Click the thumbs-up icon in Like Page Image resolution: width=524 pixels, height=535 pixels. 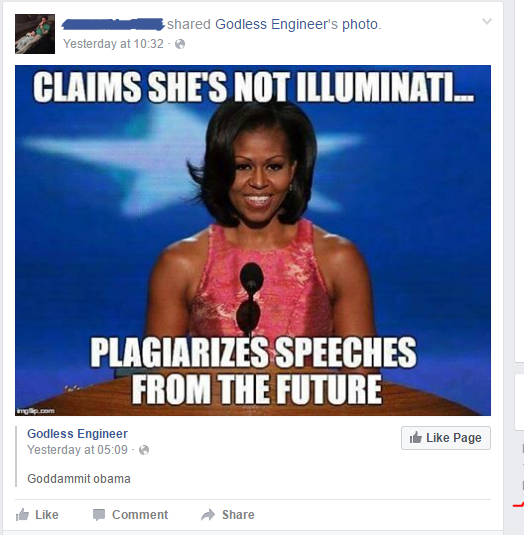pos(416,437)
